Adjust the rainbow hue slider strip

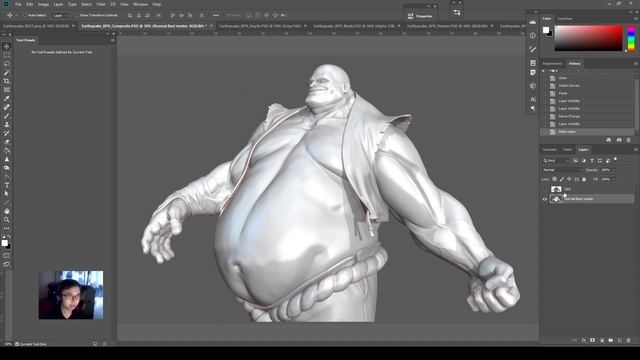pyautogui.click(x=631, y=38)
